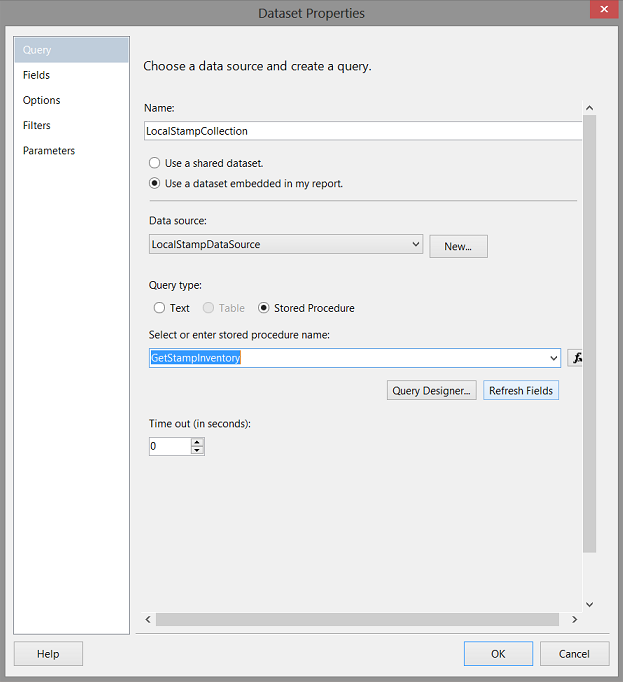Click into the dataset Name field

[360, 131]
